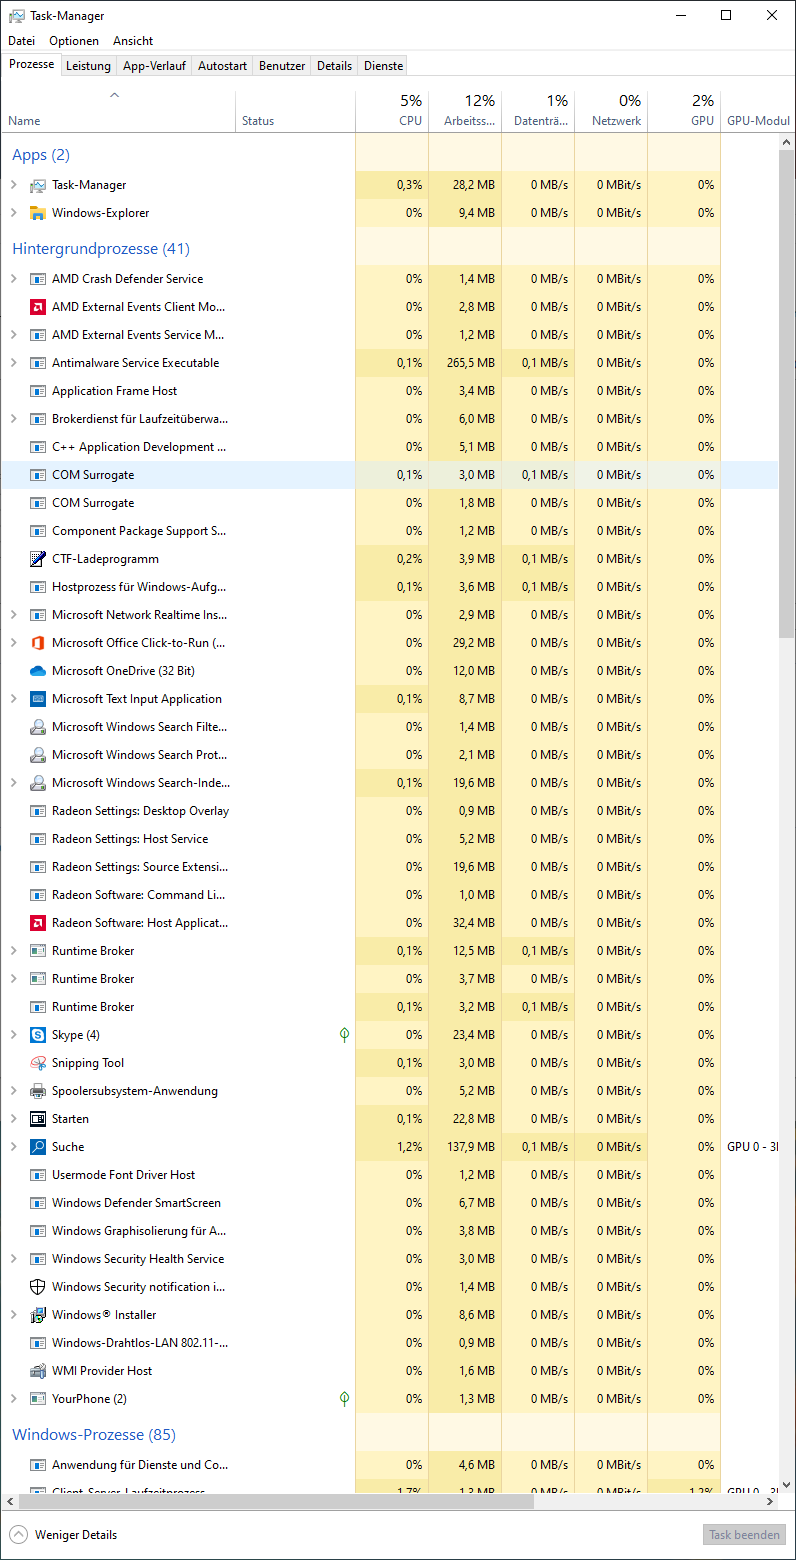Click the 265,5 MB memory cell
Screen dimensions: 796x1560
(x=465, y=363)
